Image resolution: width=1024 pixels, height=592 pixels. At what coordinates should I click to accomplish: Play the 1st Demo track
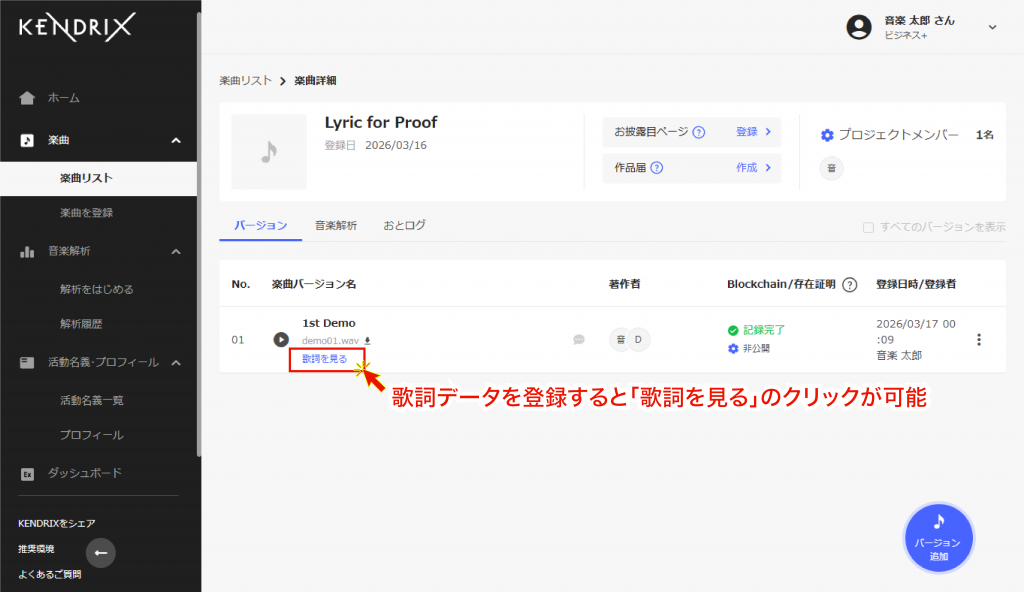click(x=281, y=340)
